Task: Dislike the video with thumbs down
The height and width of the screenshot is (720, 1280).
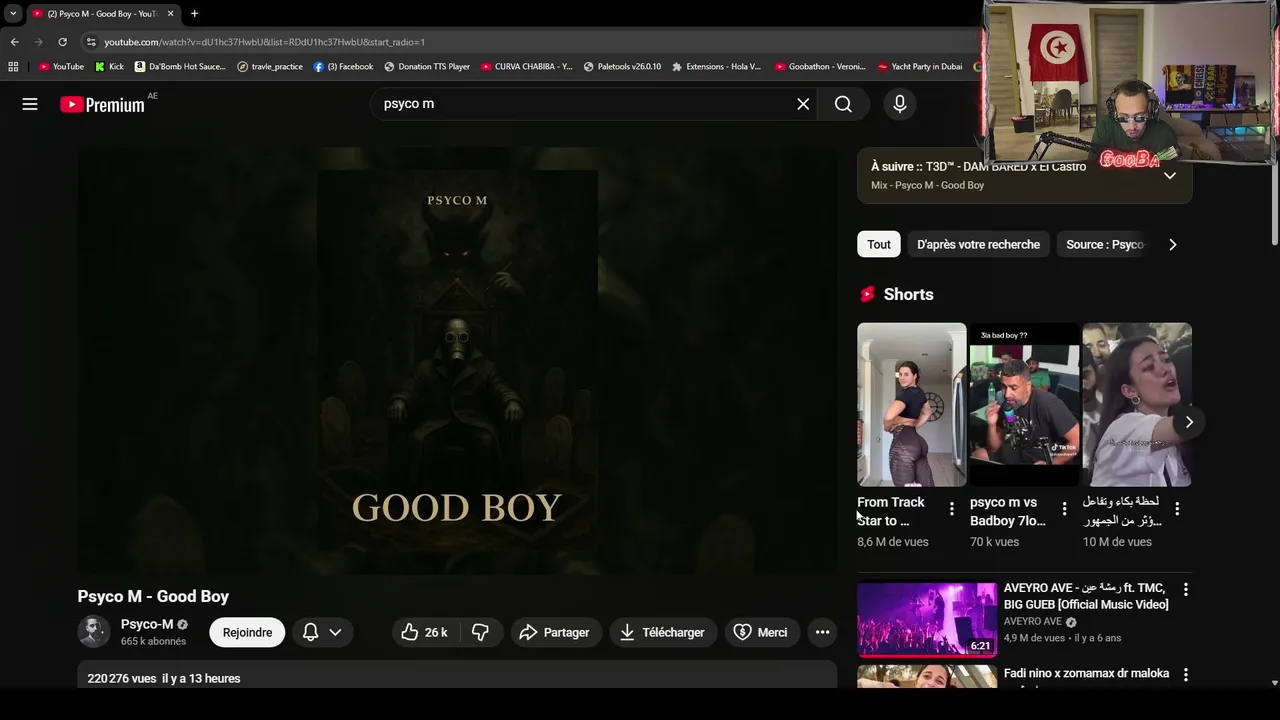Action: point(480,632)
